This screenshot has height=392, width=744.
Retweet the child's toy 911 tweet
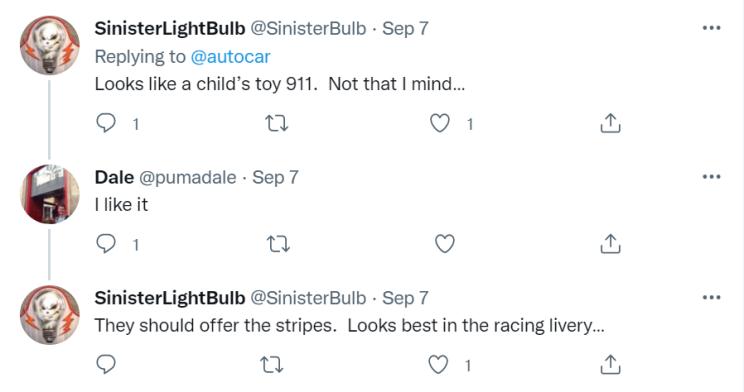[x=276, y=124]
